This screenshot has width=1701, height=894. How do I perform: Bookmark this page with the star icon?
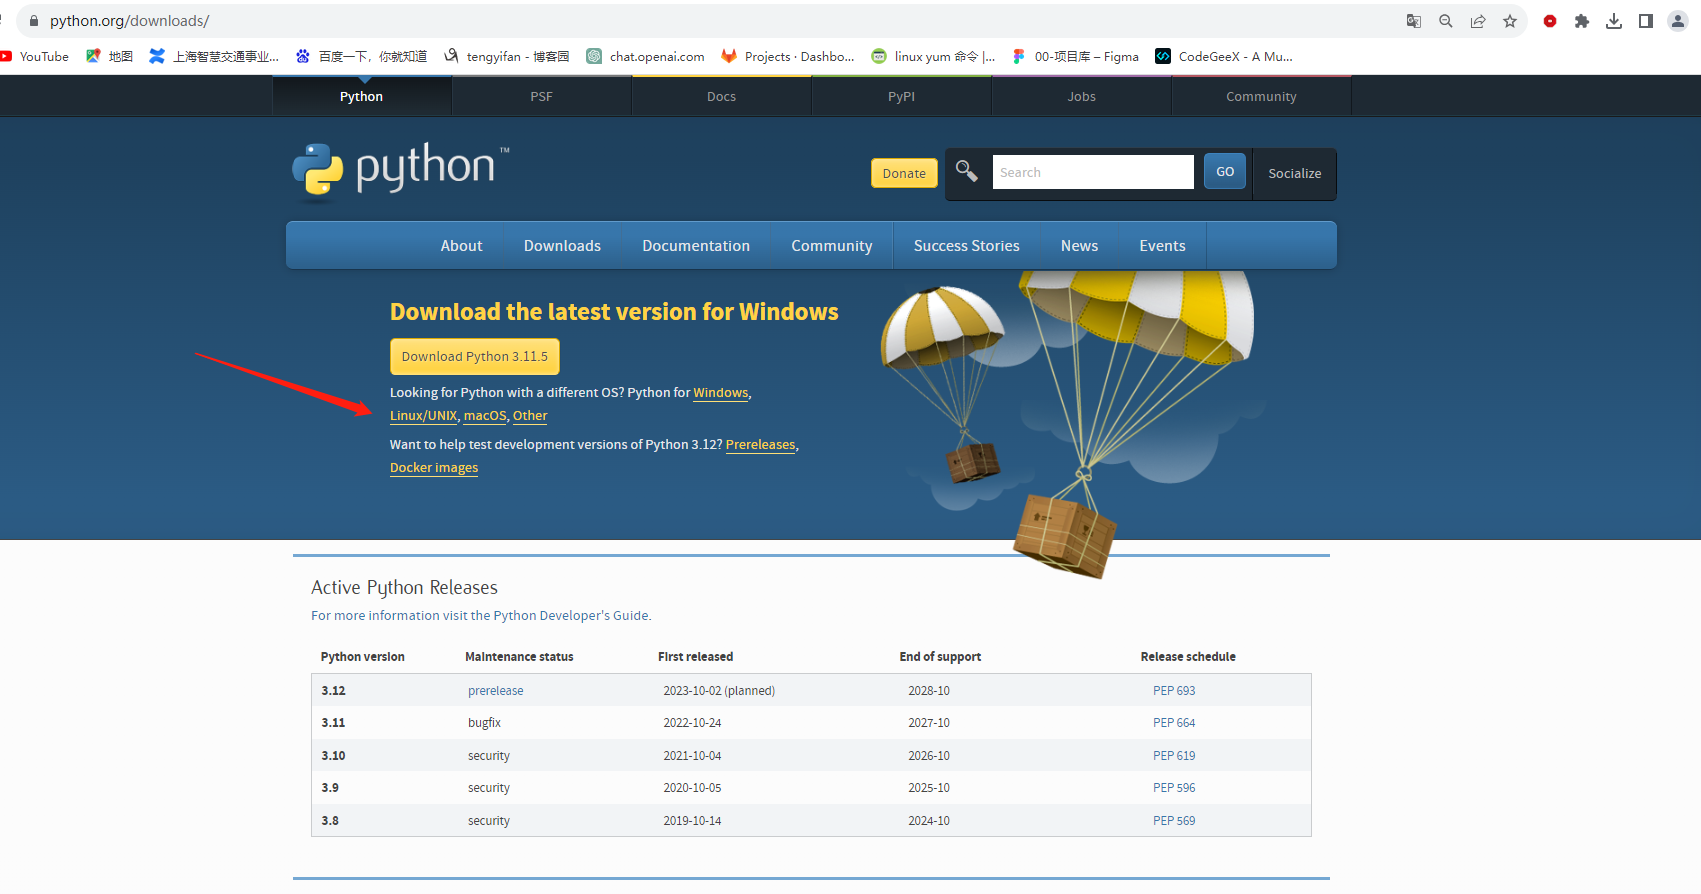(x=1510, y=21)
